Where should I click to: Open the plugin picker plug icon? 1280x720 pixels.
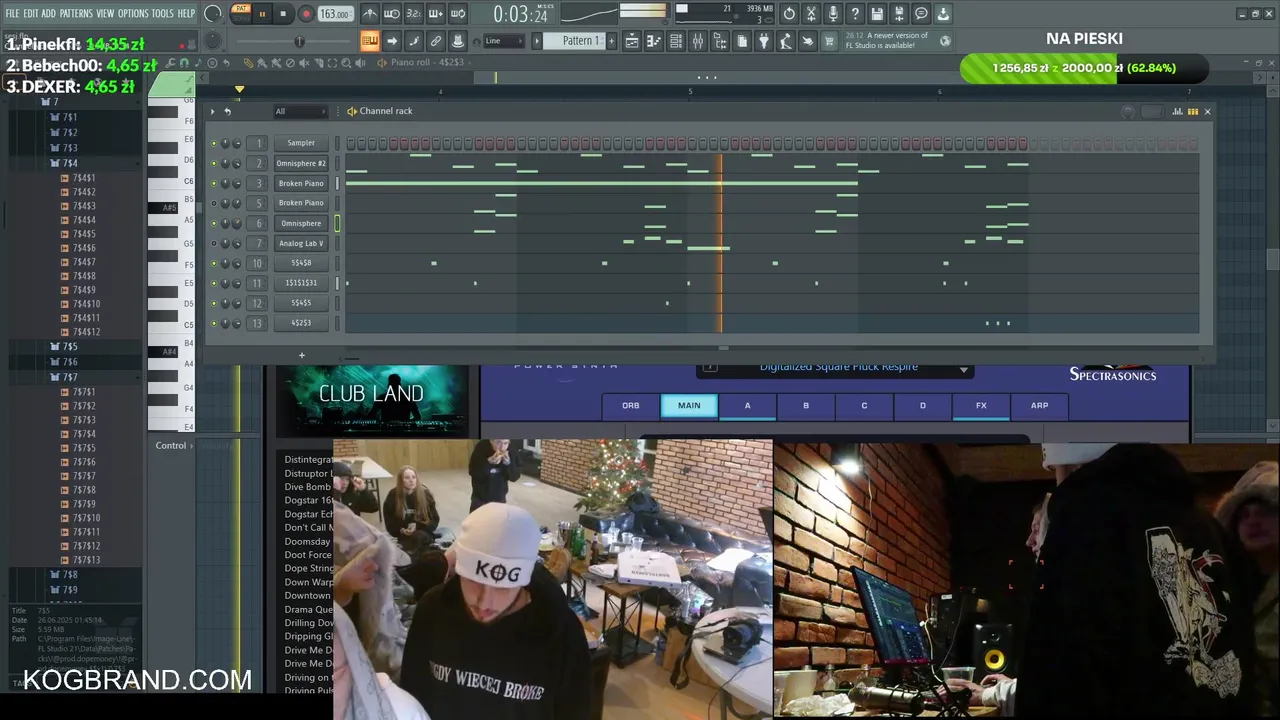[x=764, y=41]
